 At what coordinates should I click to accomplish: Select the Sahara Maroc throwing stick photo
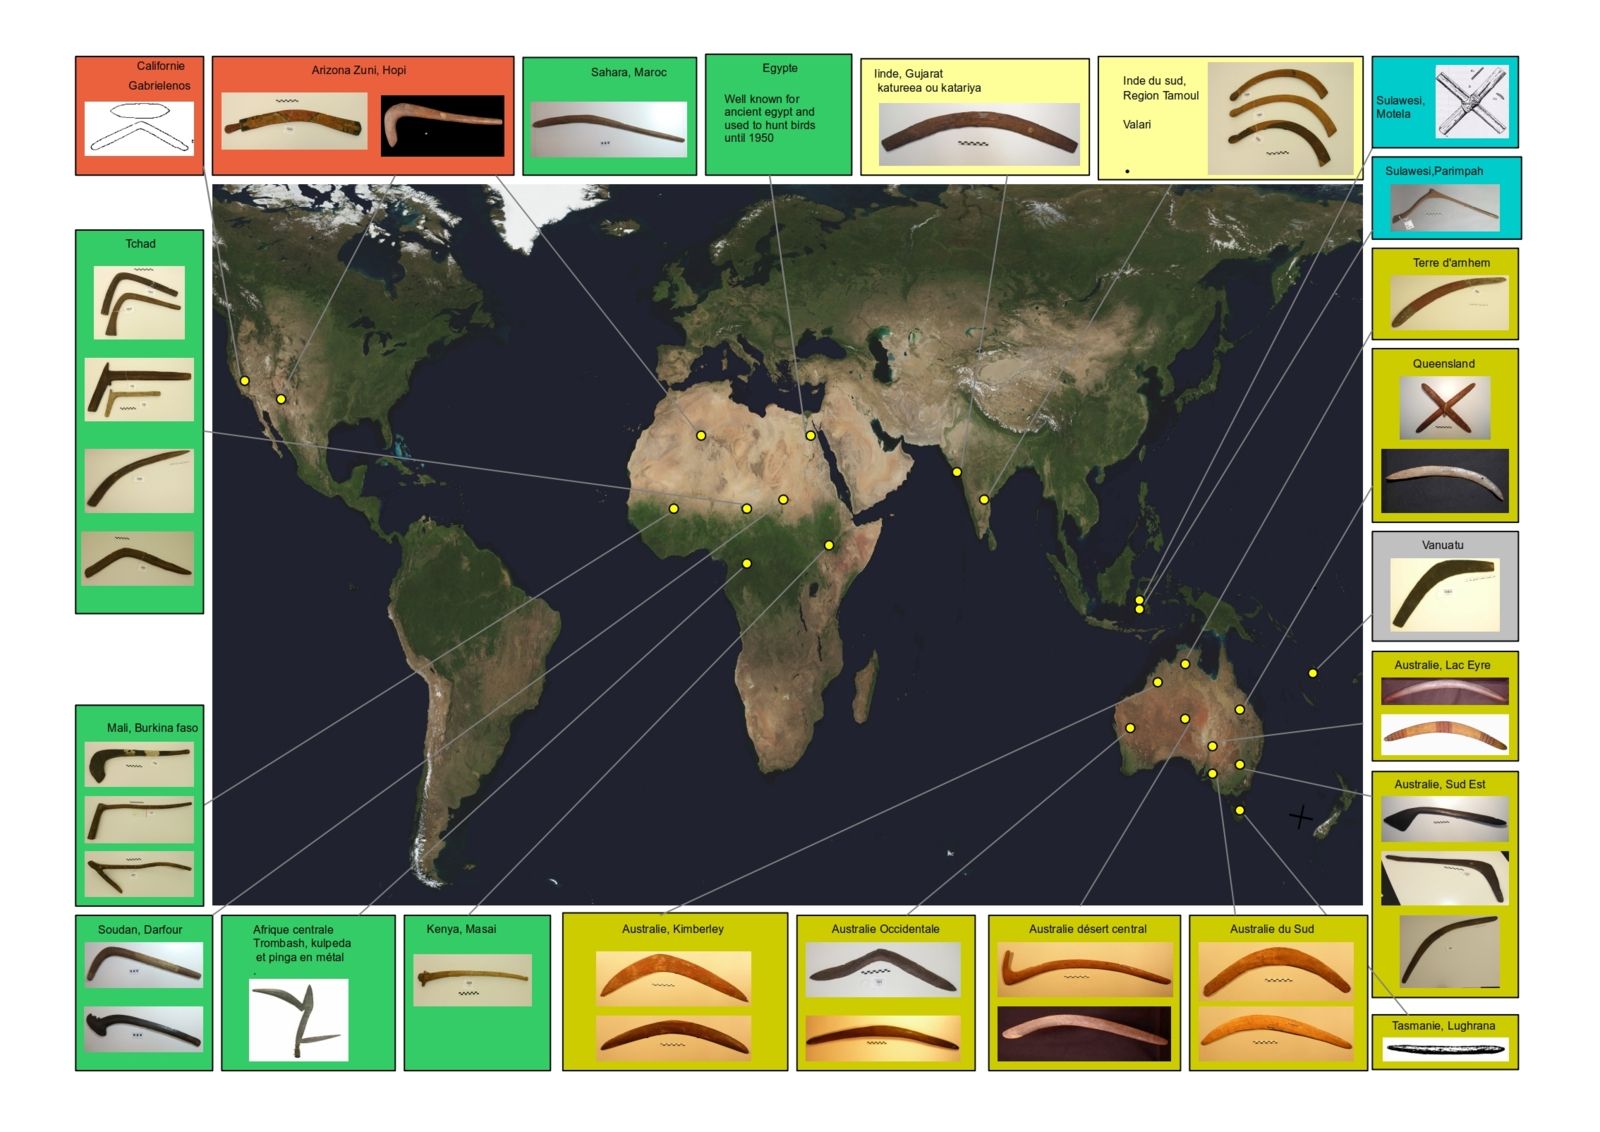point(608,129)
